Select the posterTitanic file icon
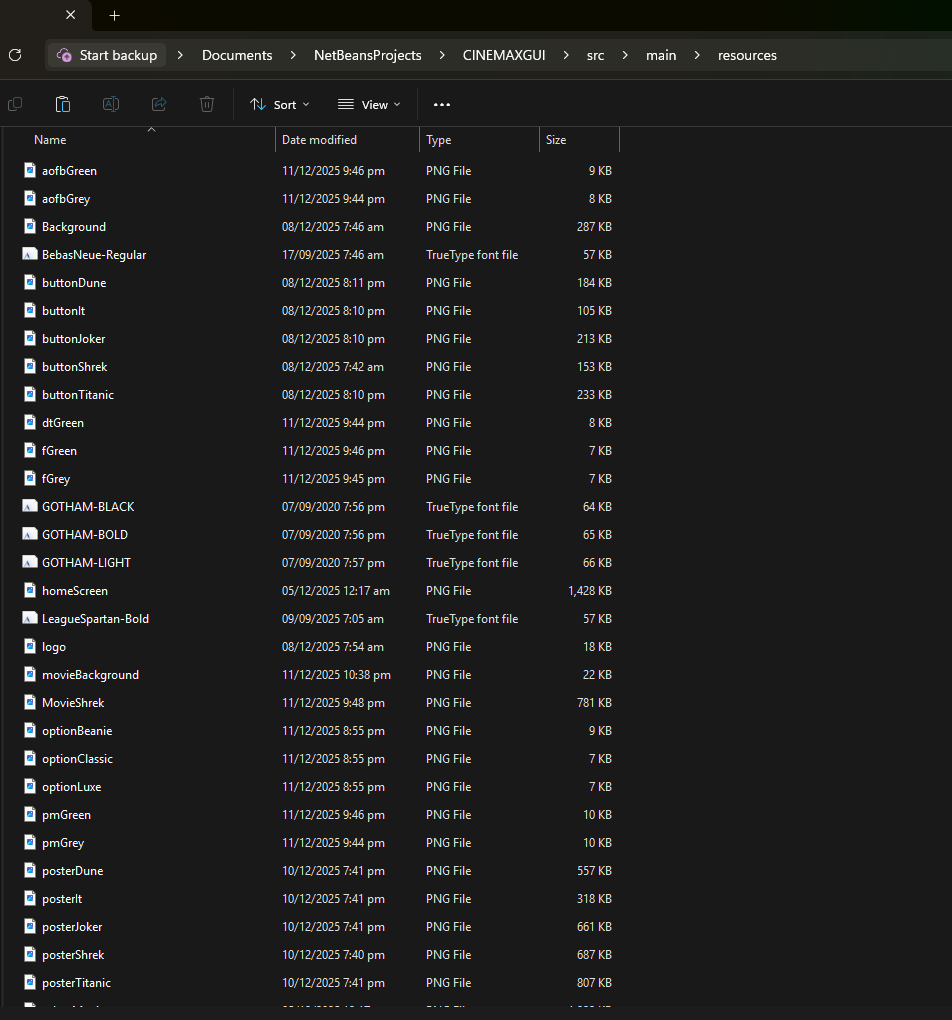Image resolution: width=952 pixels, height=1020 pixels. click(x=30, y=983)
